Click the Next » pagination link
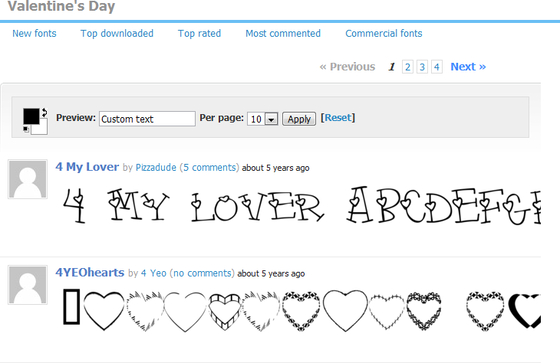 click(468, 66)
